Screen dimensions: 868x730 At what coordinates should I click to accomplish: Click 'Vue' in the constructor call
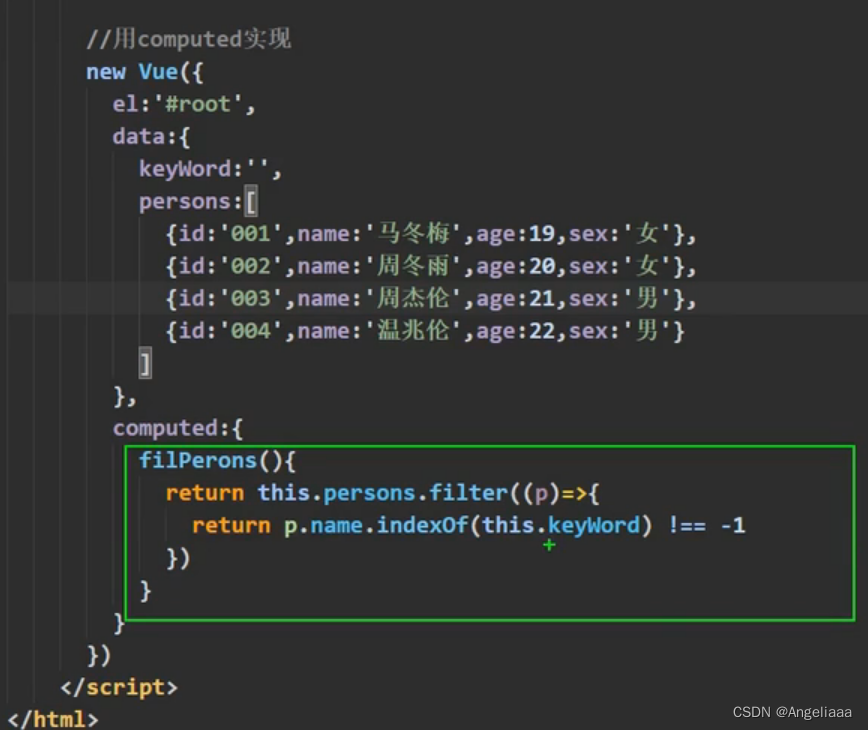point(158,71)
